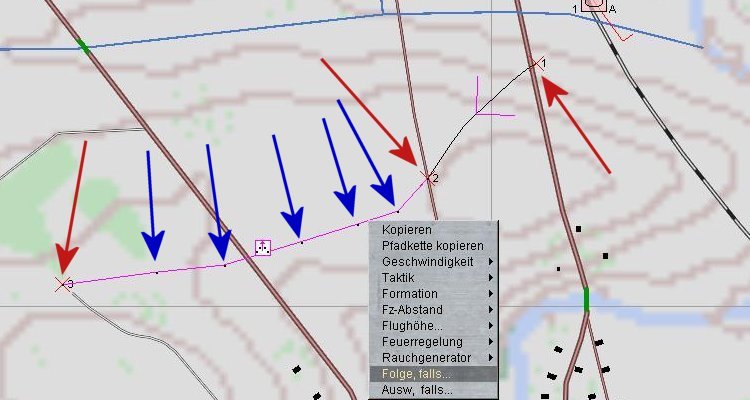Open the Flughöhe... entry

point(433,325)
